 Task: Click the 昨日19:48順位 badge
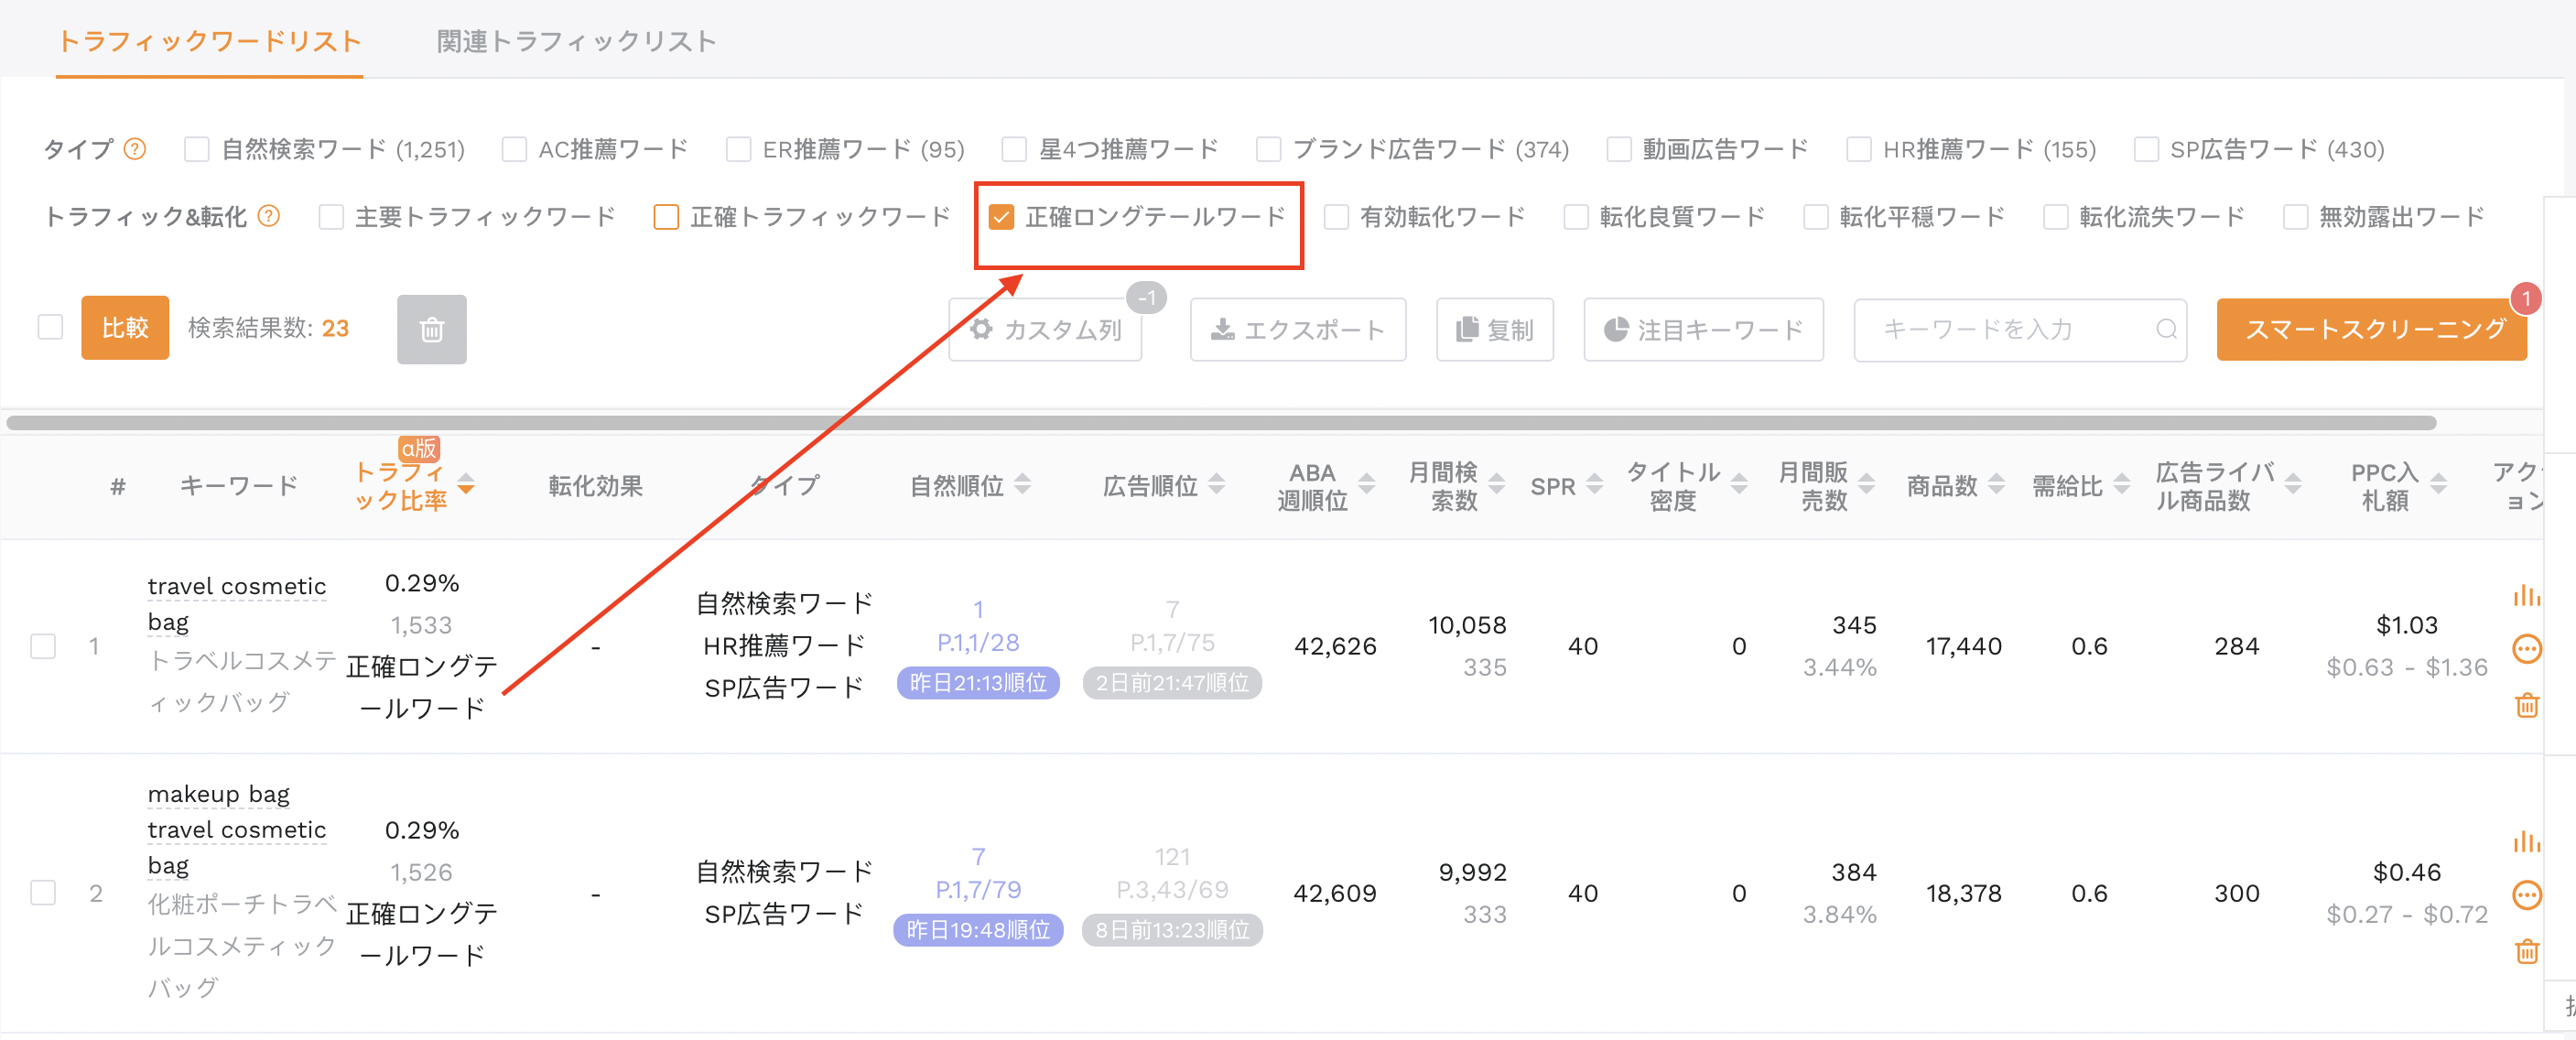978,930
